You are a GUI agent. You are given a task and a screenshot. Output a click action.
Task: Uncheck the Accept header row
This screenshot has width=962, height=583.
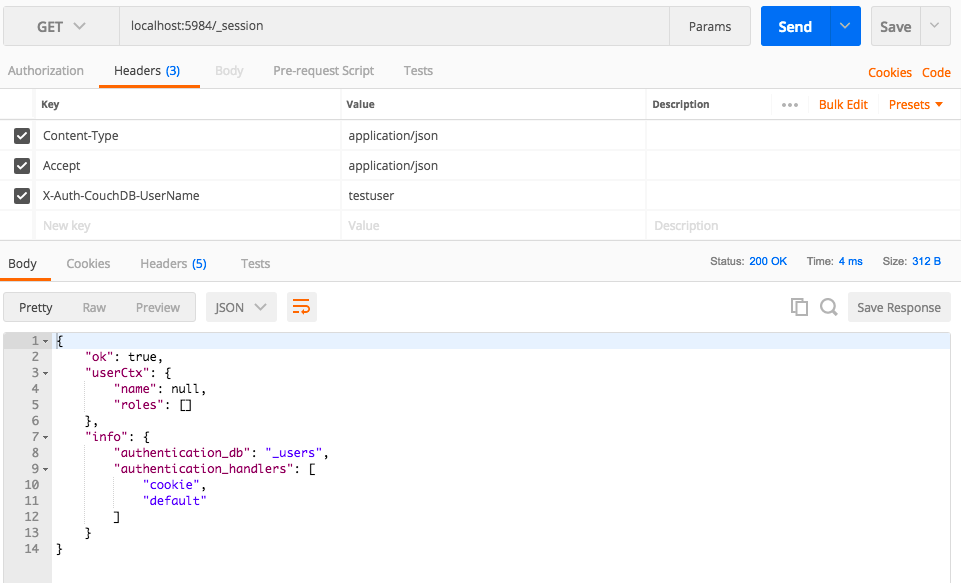[x=21, y=165]
